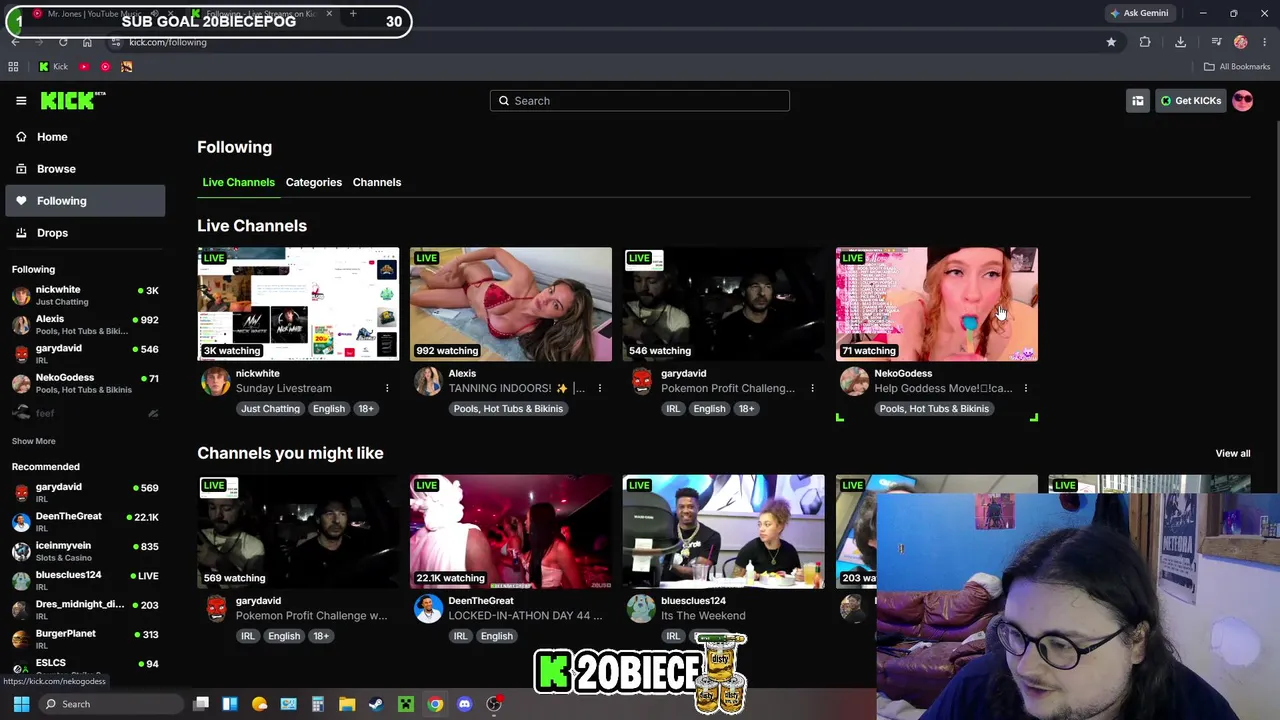Switch to the Live Channels tab
The width and height of the screenshot is (1280, 720).
pyautogui.click(x=238, y=182)
